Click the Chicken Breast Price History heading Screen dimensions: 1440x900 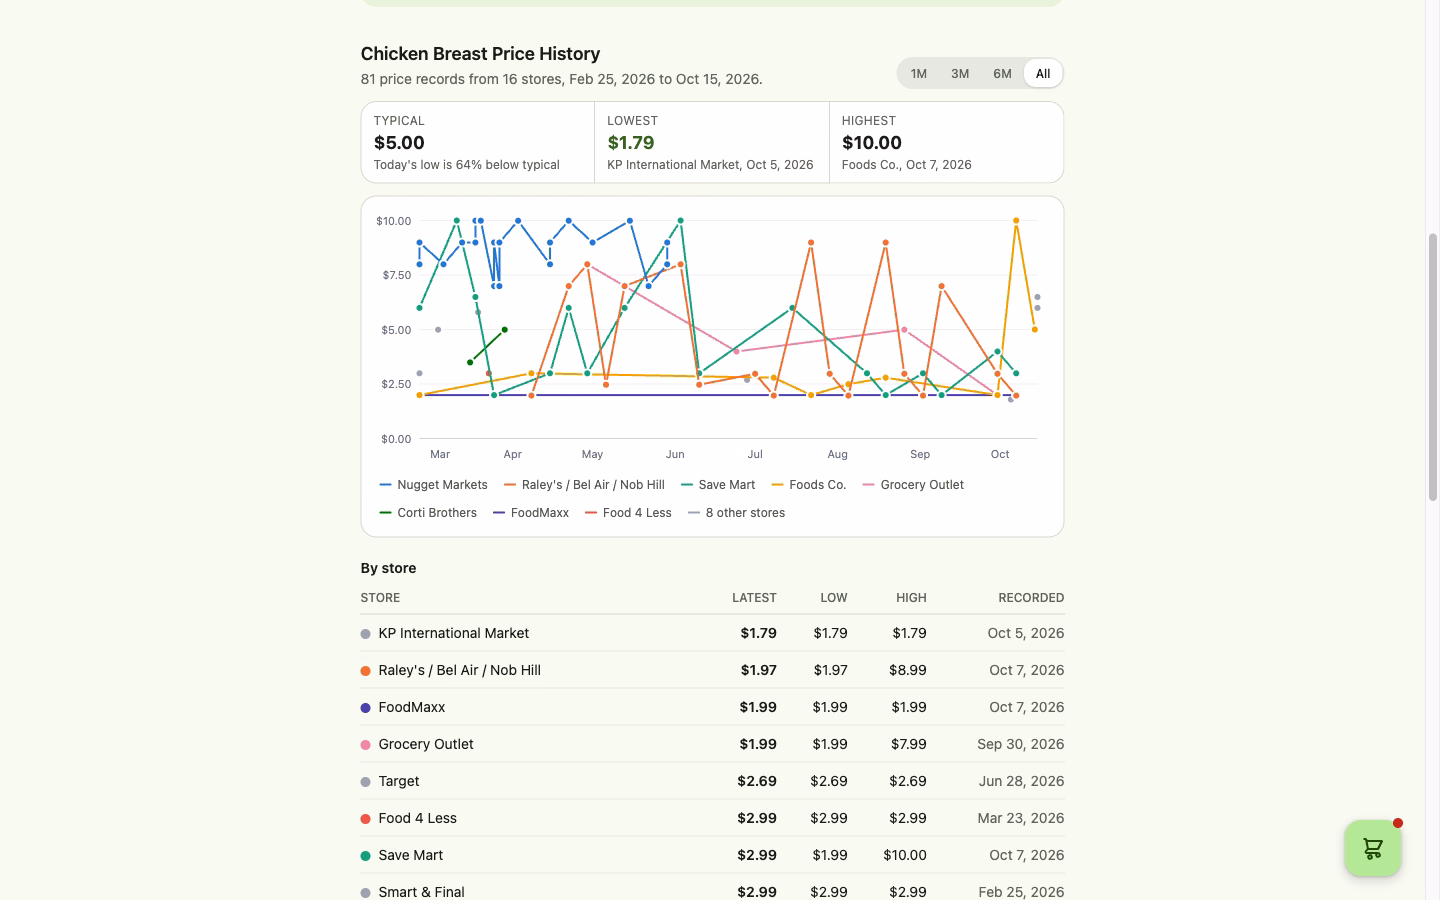pos(480,53)
